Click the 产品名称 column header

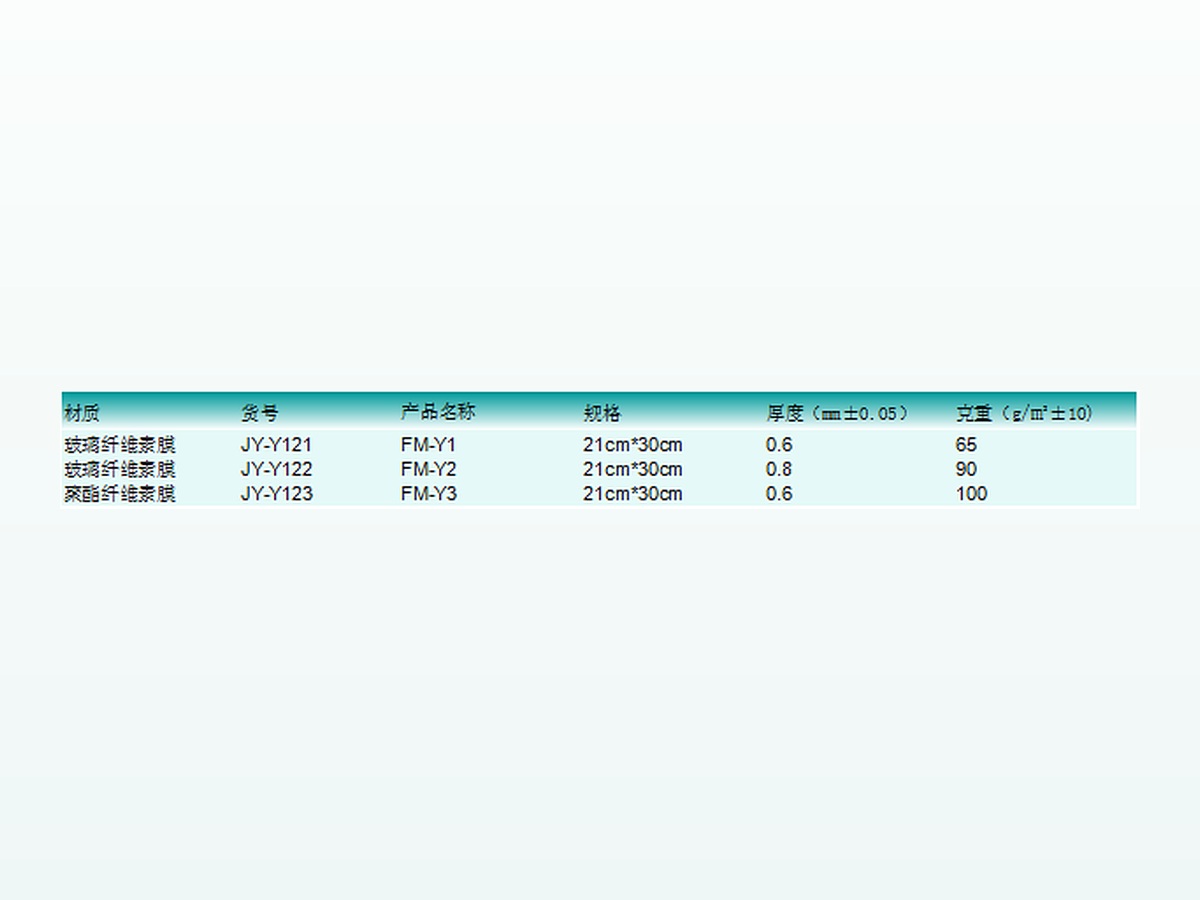coord(438,411)
